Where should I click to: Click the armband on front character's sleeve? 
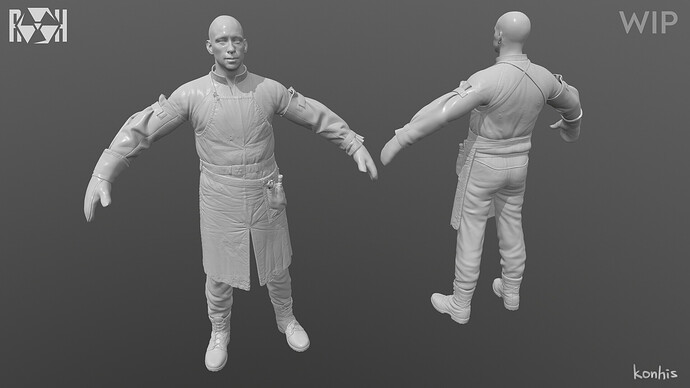tap(290, 101)
